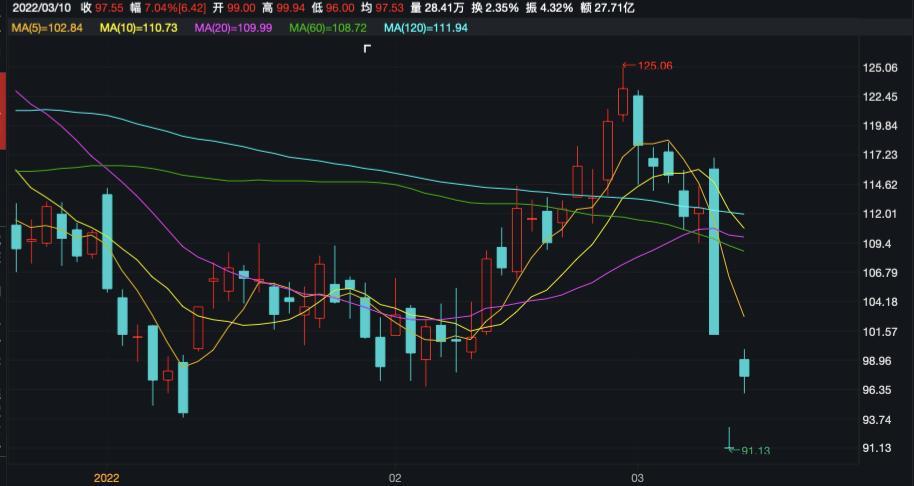The width and height of the screenshot is (914, 486).
Task: Select the 02 month marker on time axis
Action: (395, 478)
